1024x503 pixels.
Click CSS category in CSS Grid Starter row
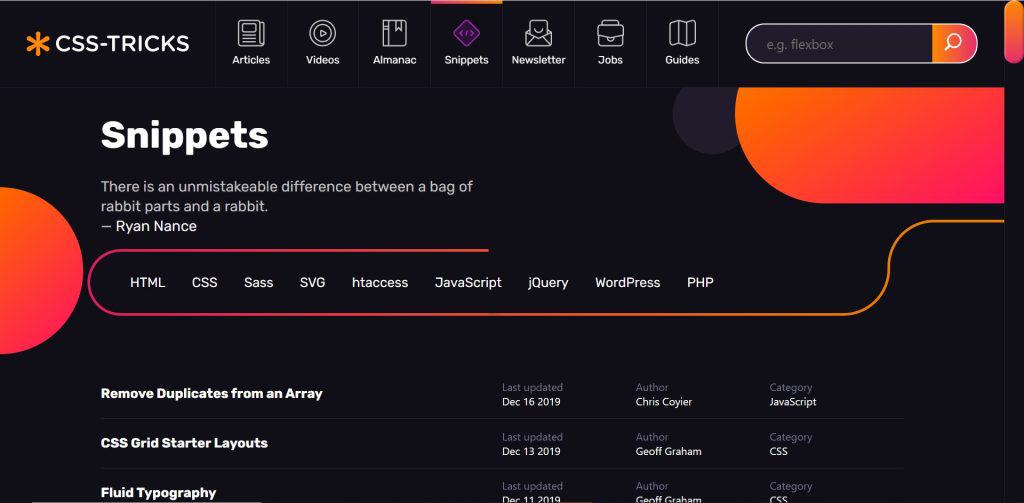(x=778, y=451)
